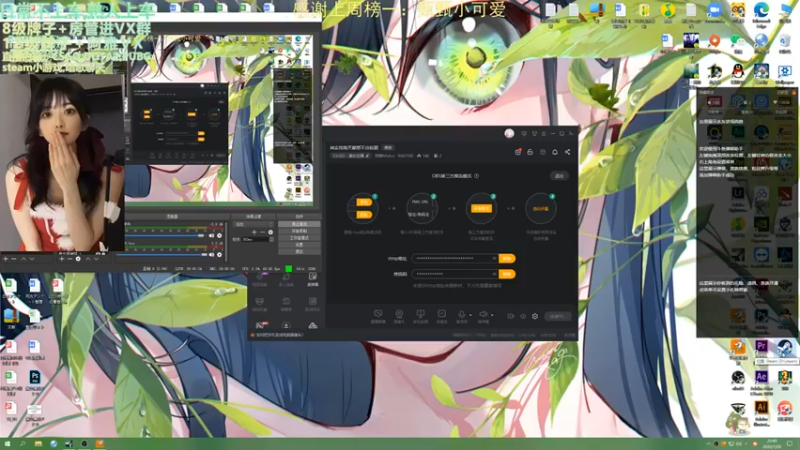Copy the stream key with yellow button
Viewport: 800px width, 450px height.
point(507,274)
